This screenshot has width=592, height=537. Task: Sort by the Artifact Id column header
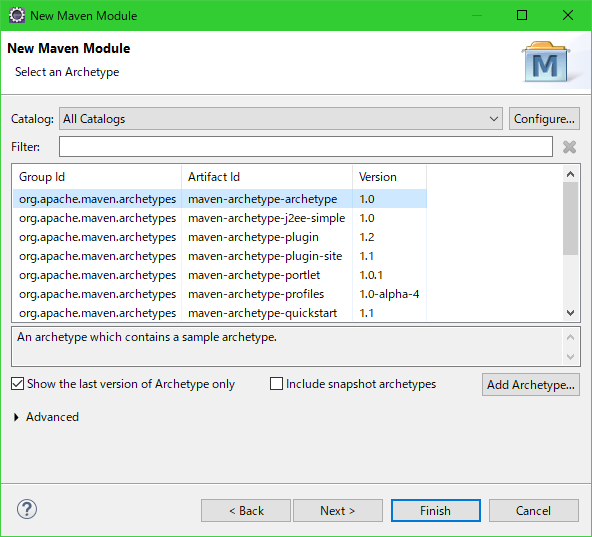tap(267, 177)
